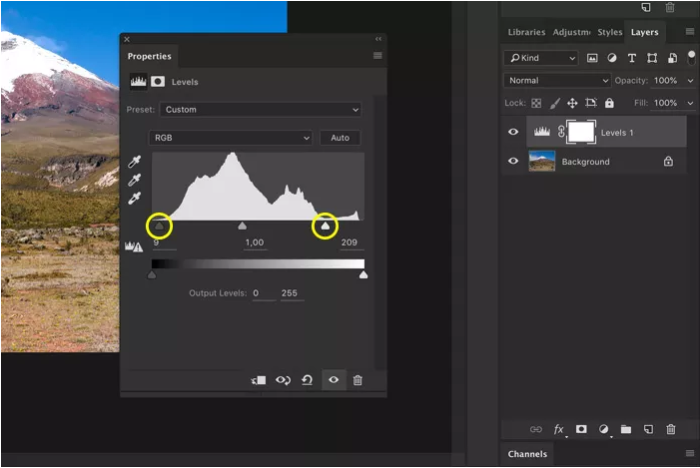This screenshot has height=468, width=700.
Task: Click the Output Levels 255 field
Action: [292, 293]
